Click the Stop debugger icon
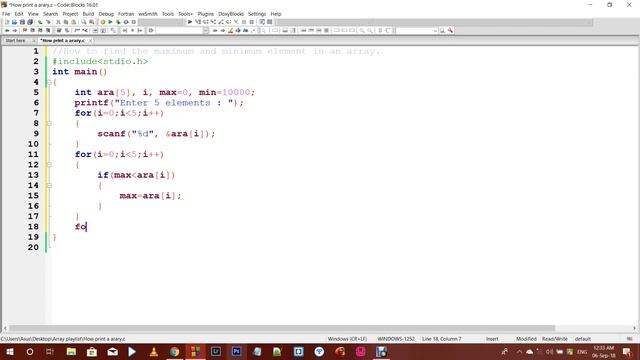This screenshot has height=360, width=640. click(252, 22)
